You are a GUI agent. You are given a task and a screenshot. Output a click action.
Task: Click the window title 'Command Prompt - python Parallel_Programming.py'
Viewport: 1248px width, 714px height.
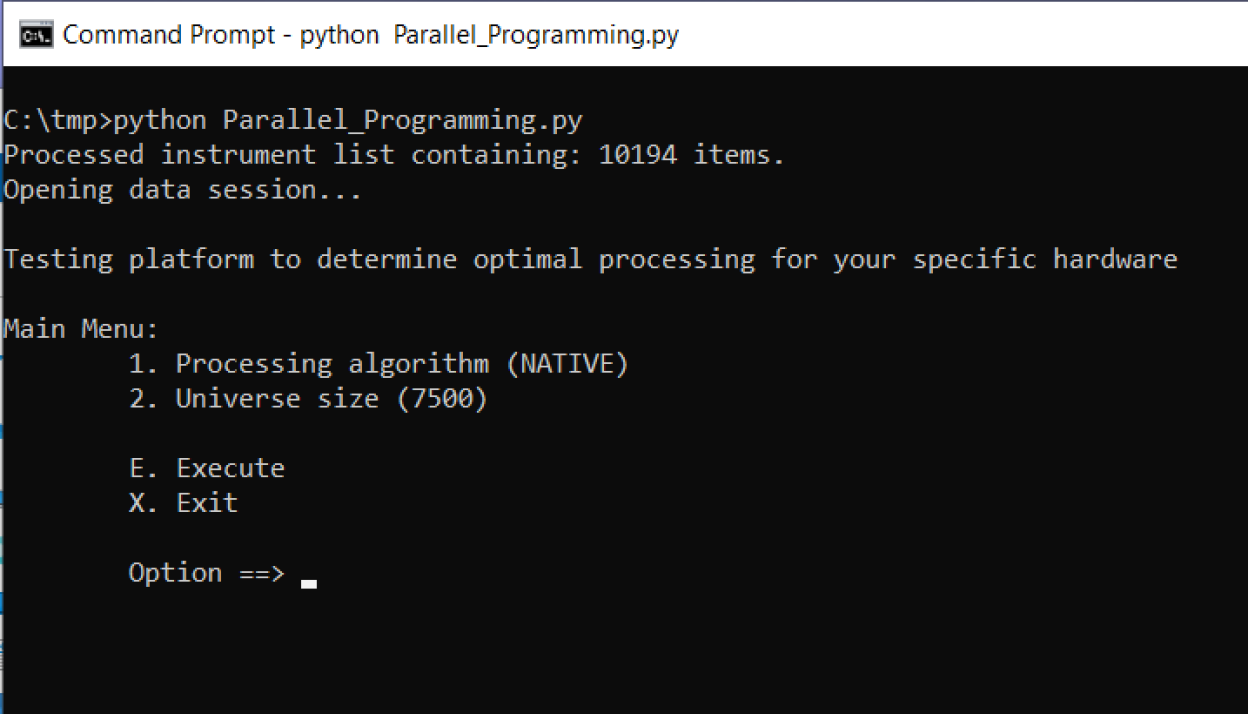point(370,35)
